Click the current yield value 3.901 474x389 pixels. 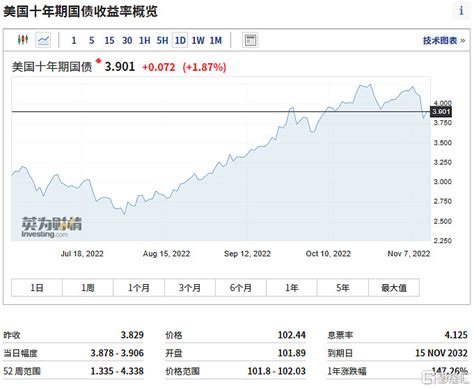coord(120,67)
